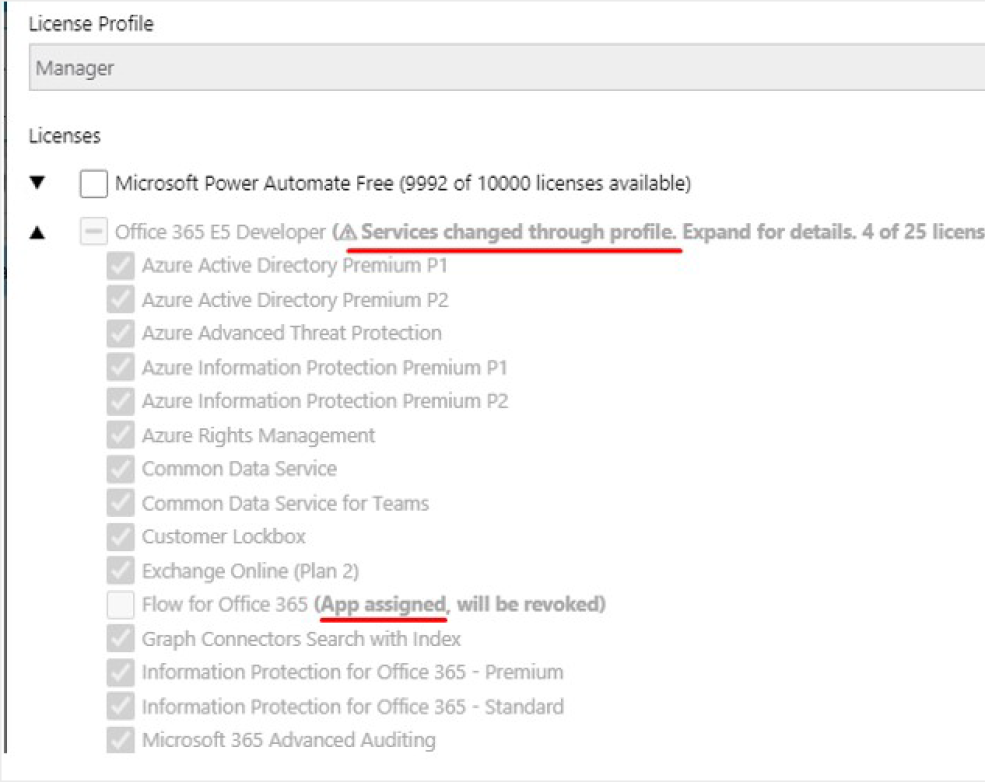Check the Microsoft Power Automate Free checkbox
Image resolution: width=985 pixels, height=782 pixels.
[x=94, y=183]
